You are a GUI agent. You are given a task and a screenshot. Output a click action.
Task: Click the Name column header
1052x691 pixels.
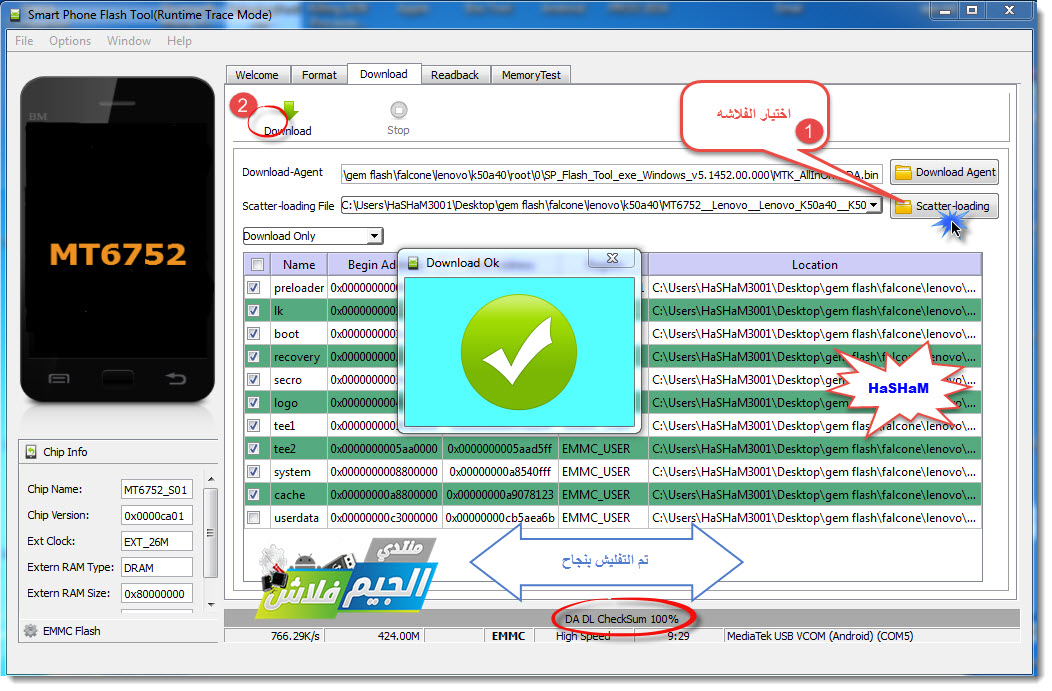coord(299,265)
